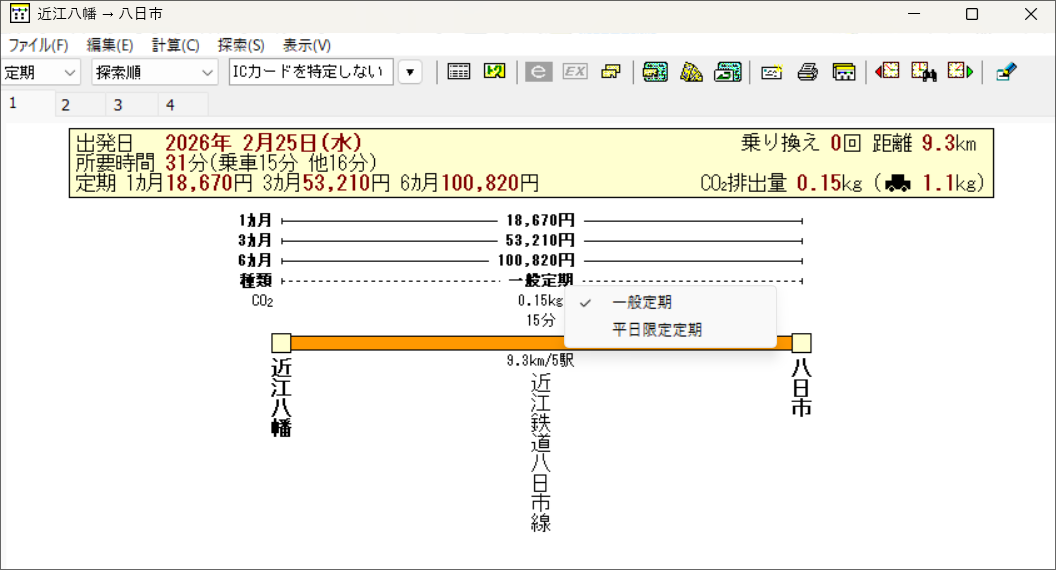Choose 平日限定定期 in the popup menu
The width and height of the screenshot is (1056, 570).
[x=670, y=329]
